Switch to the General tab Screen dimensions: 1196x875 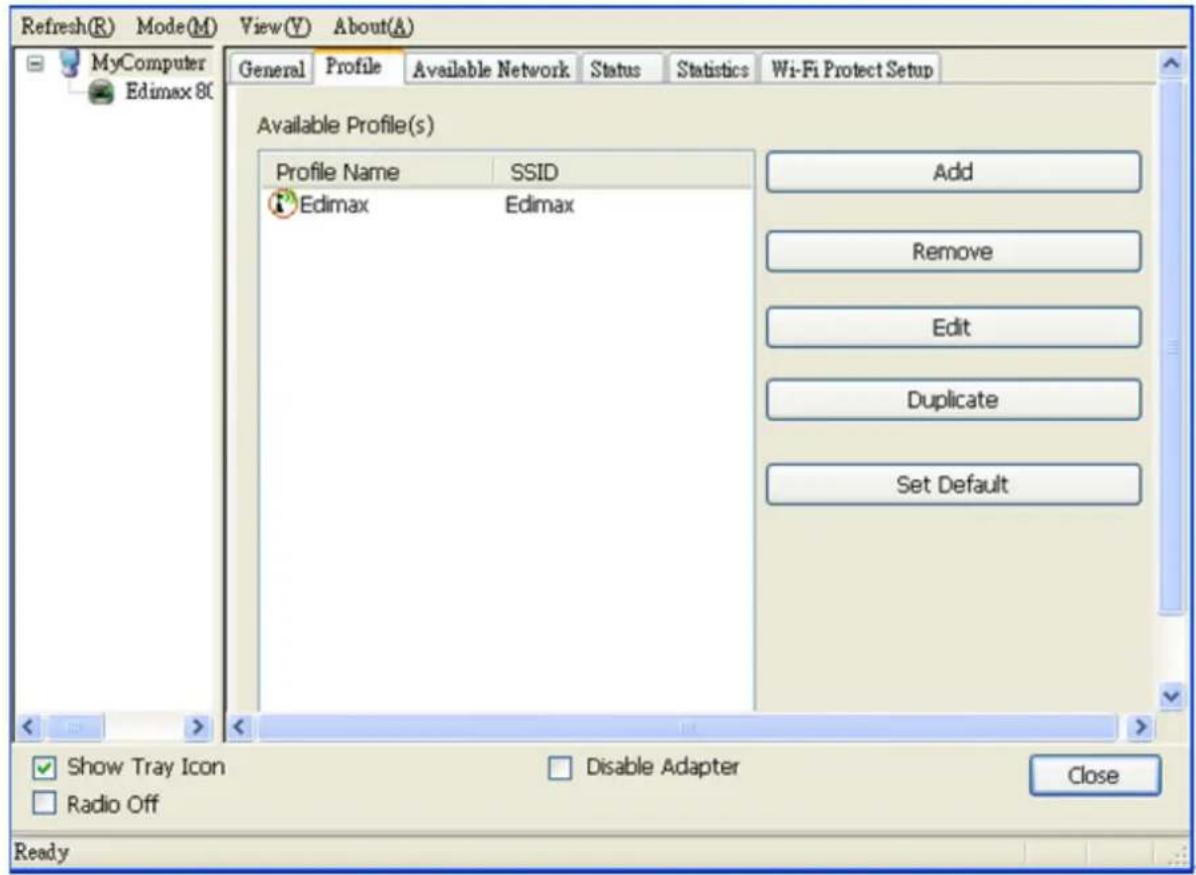click(271, 69)
